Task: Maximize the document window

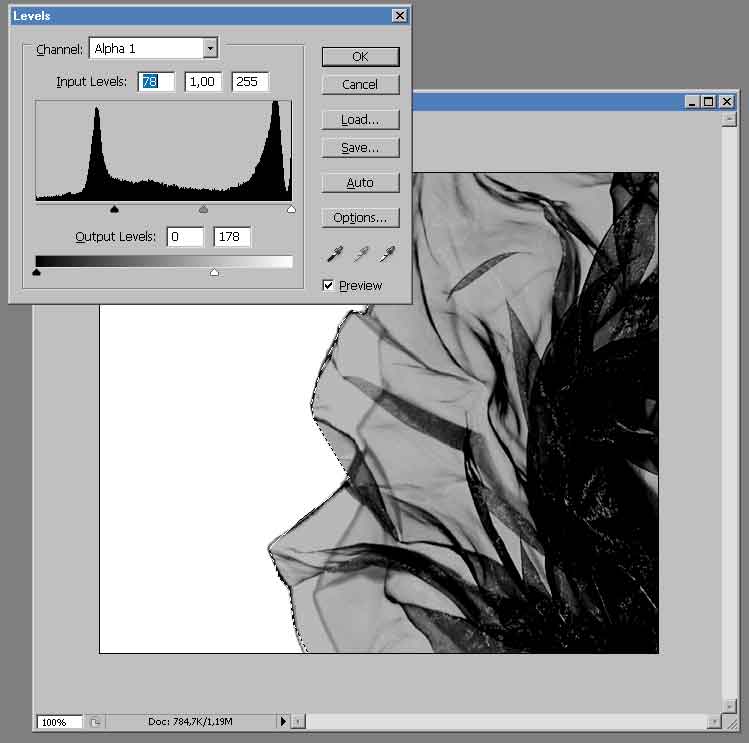Action: point(709,101)
